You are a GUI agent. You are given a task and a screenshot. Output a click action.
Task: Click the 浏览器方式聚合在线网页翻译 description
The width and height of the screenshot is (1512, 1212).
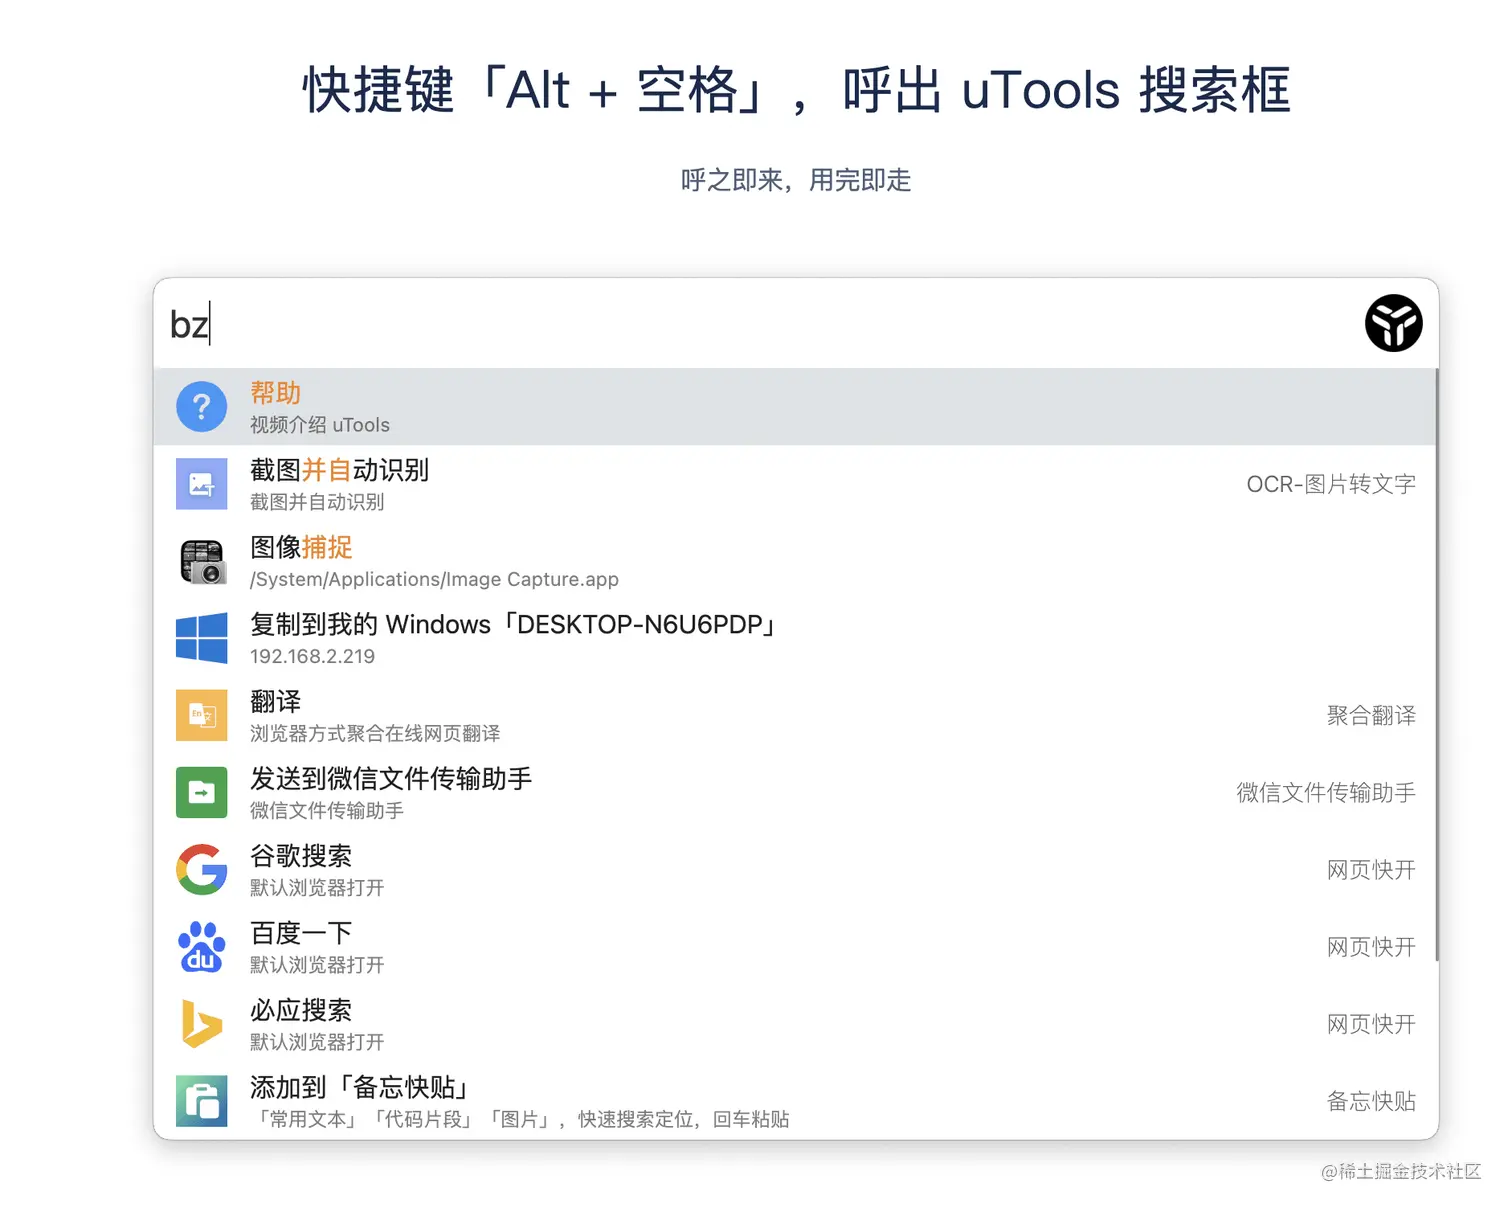(375, 733)
